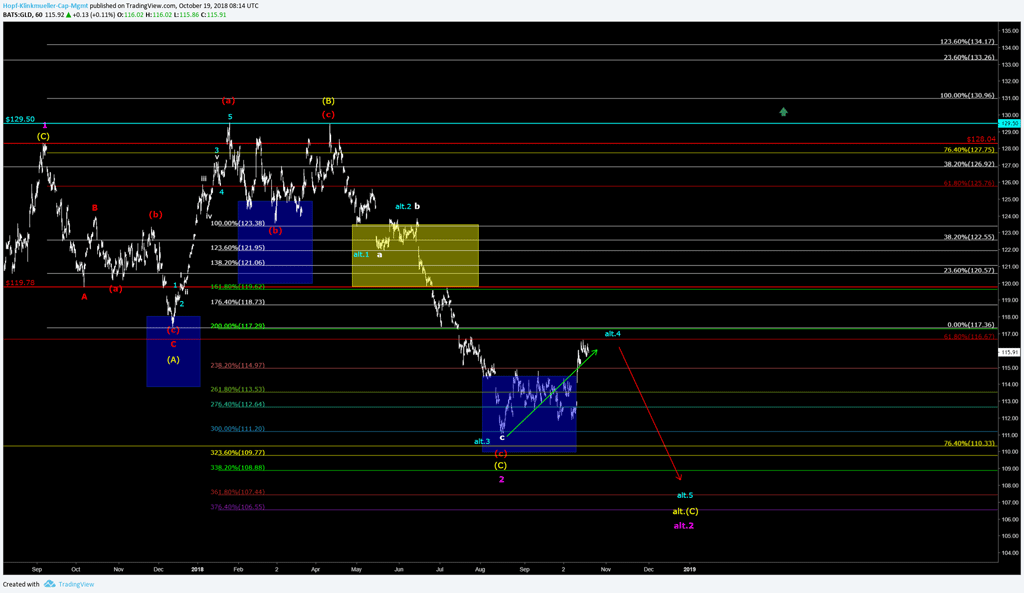The width and height of the screenshot is (1024, 593).
Task: Click the cyan 129.50 price axis tag
Action: (1010, 123)
